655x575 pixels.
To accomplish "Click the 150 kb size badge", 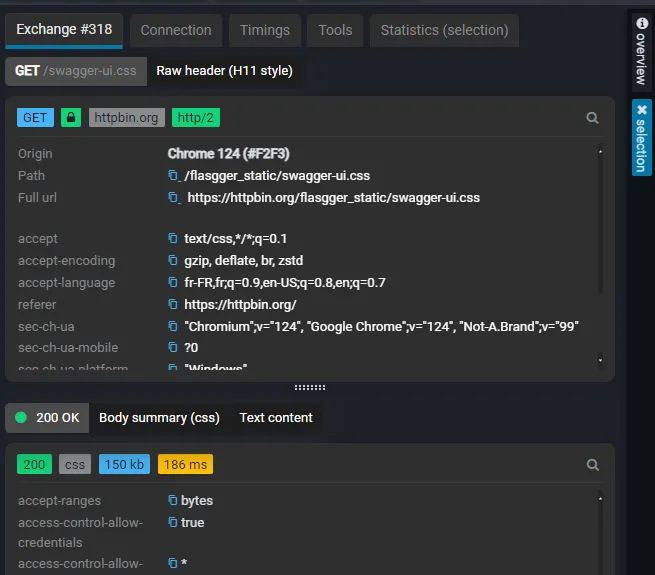I will pos(124,464).
